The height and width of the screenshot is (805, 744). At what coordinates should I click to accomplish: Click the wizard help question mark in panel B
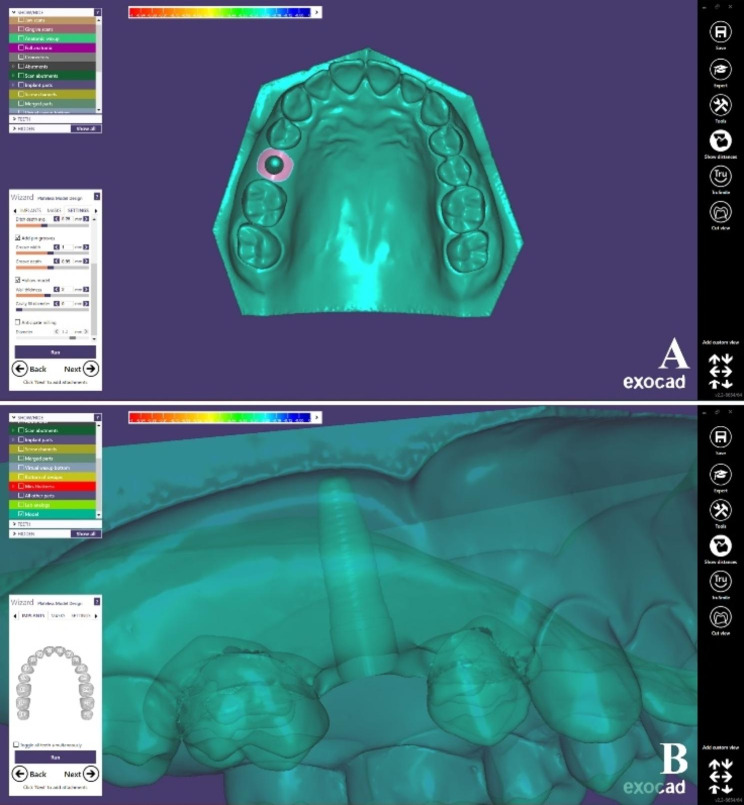(x=97, y=602)
